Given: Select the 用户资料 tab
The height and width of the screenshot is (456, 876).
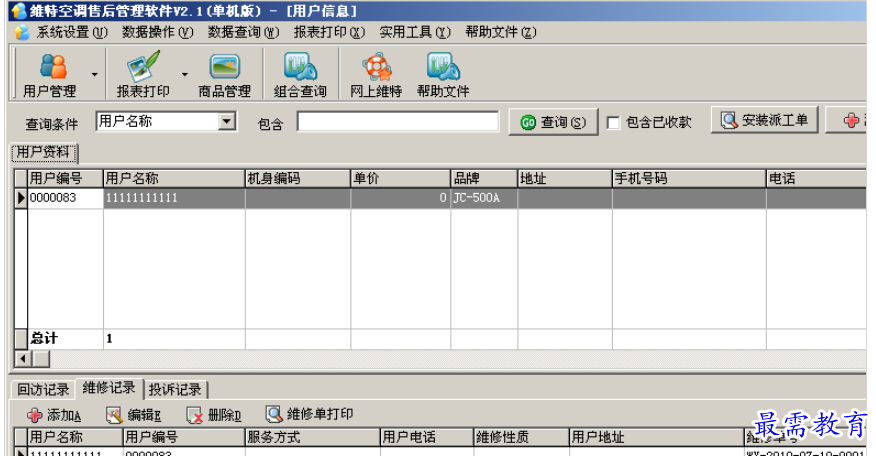Looking at the screenshot, I should coord(44,153).
